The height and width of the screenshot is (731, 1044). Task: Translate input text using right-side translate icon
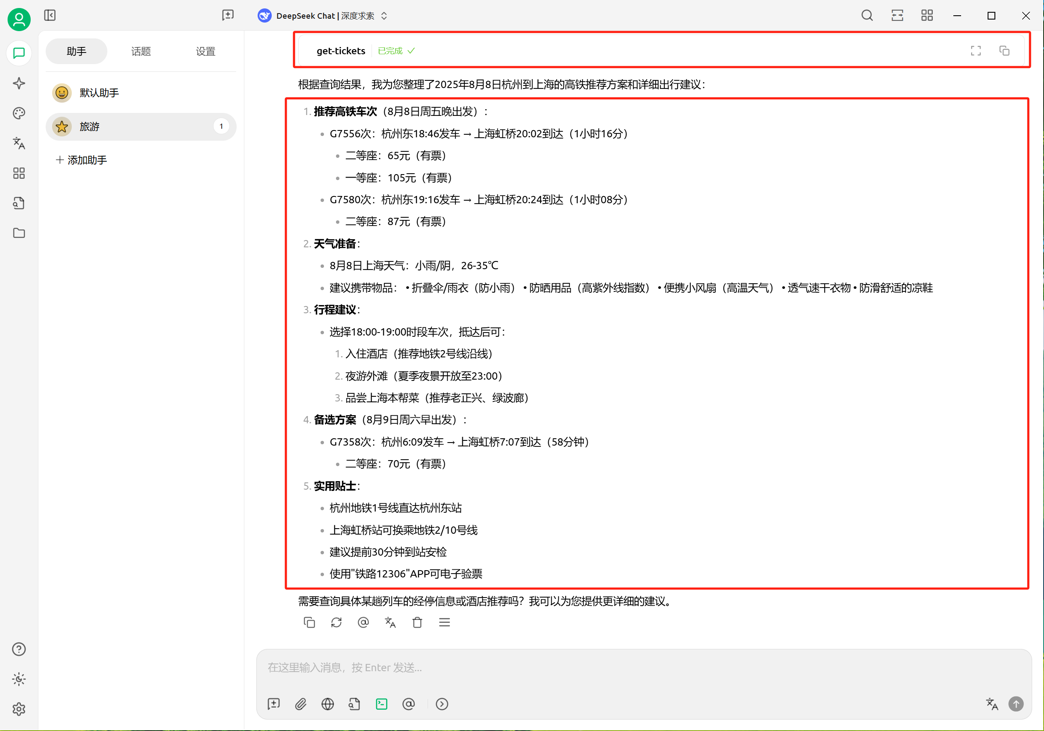point(991,704)
